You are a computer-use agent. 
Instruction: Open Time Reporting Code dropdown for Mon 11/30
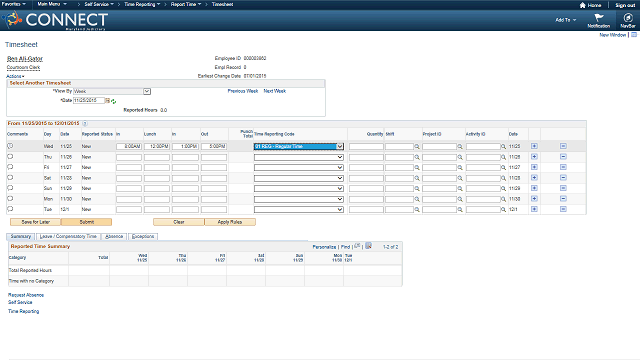coord(299,199)
